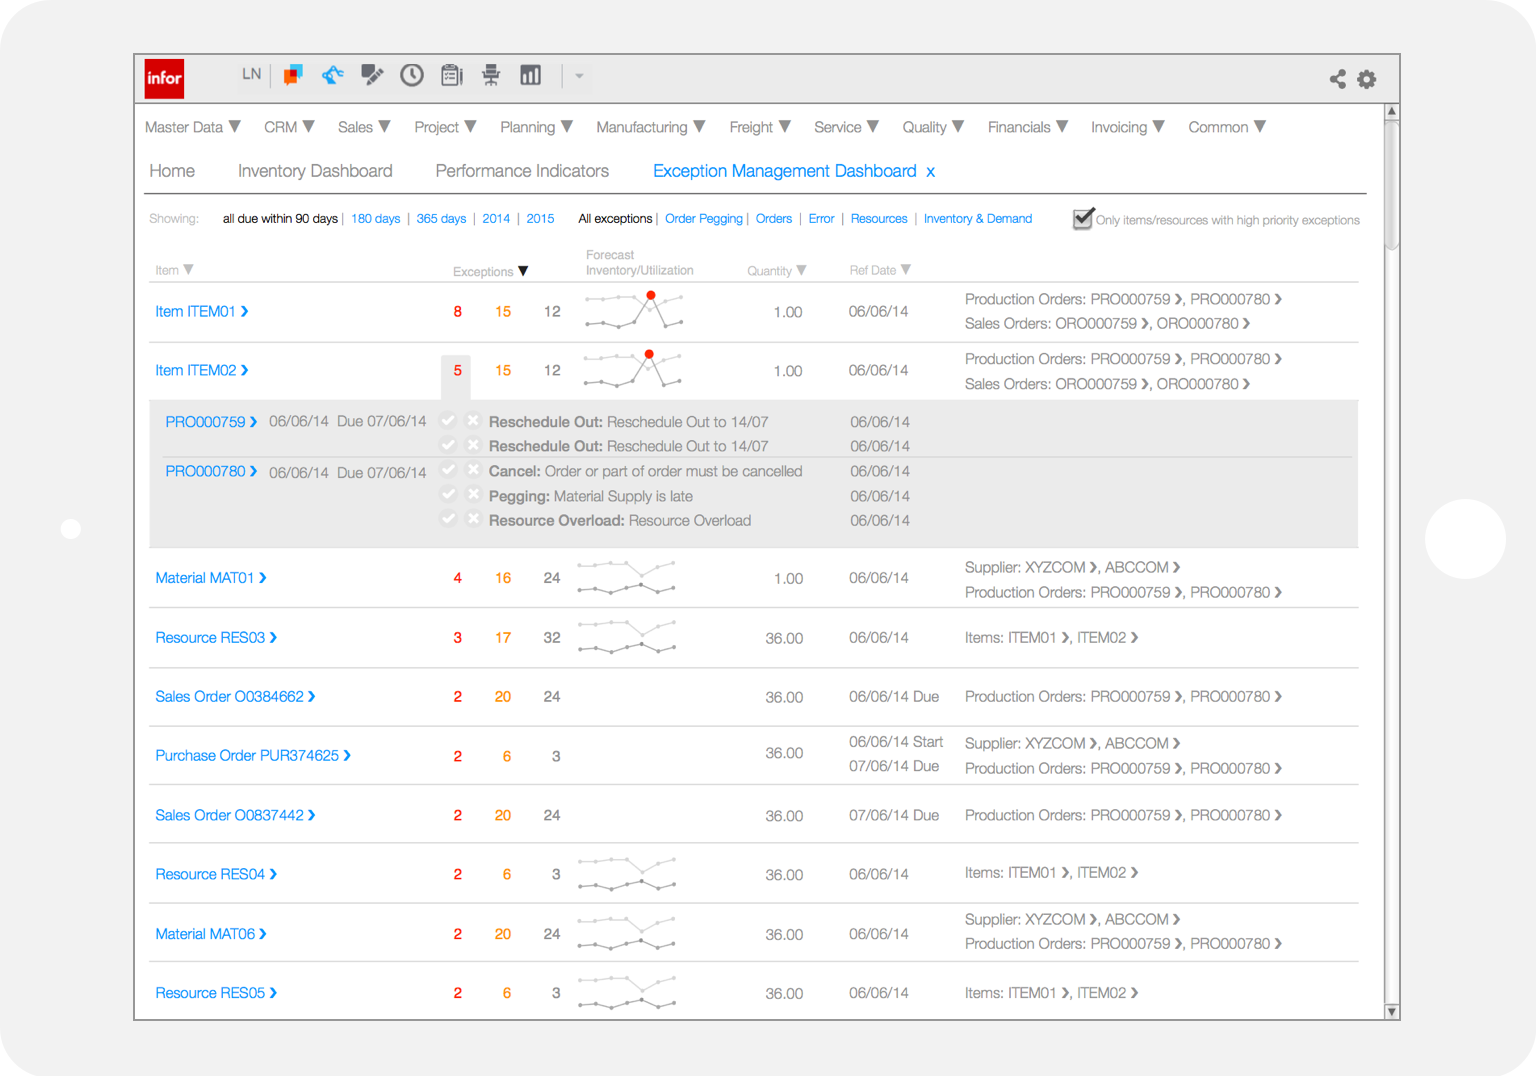Accept the Pegging exception with its checkmark
The image size is (1536, 1076).
pos(449,495)
